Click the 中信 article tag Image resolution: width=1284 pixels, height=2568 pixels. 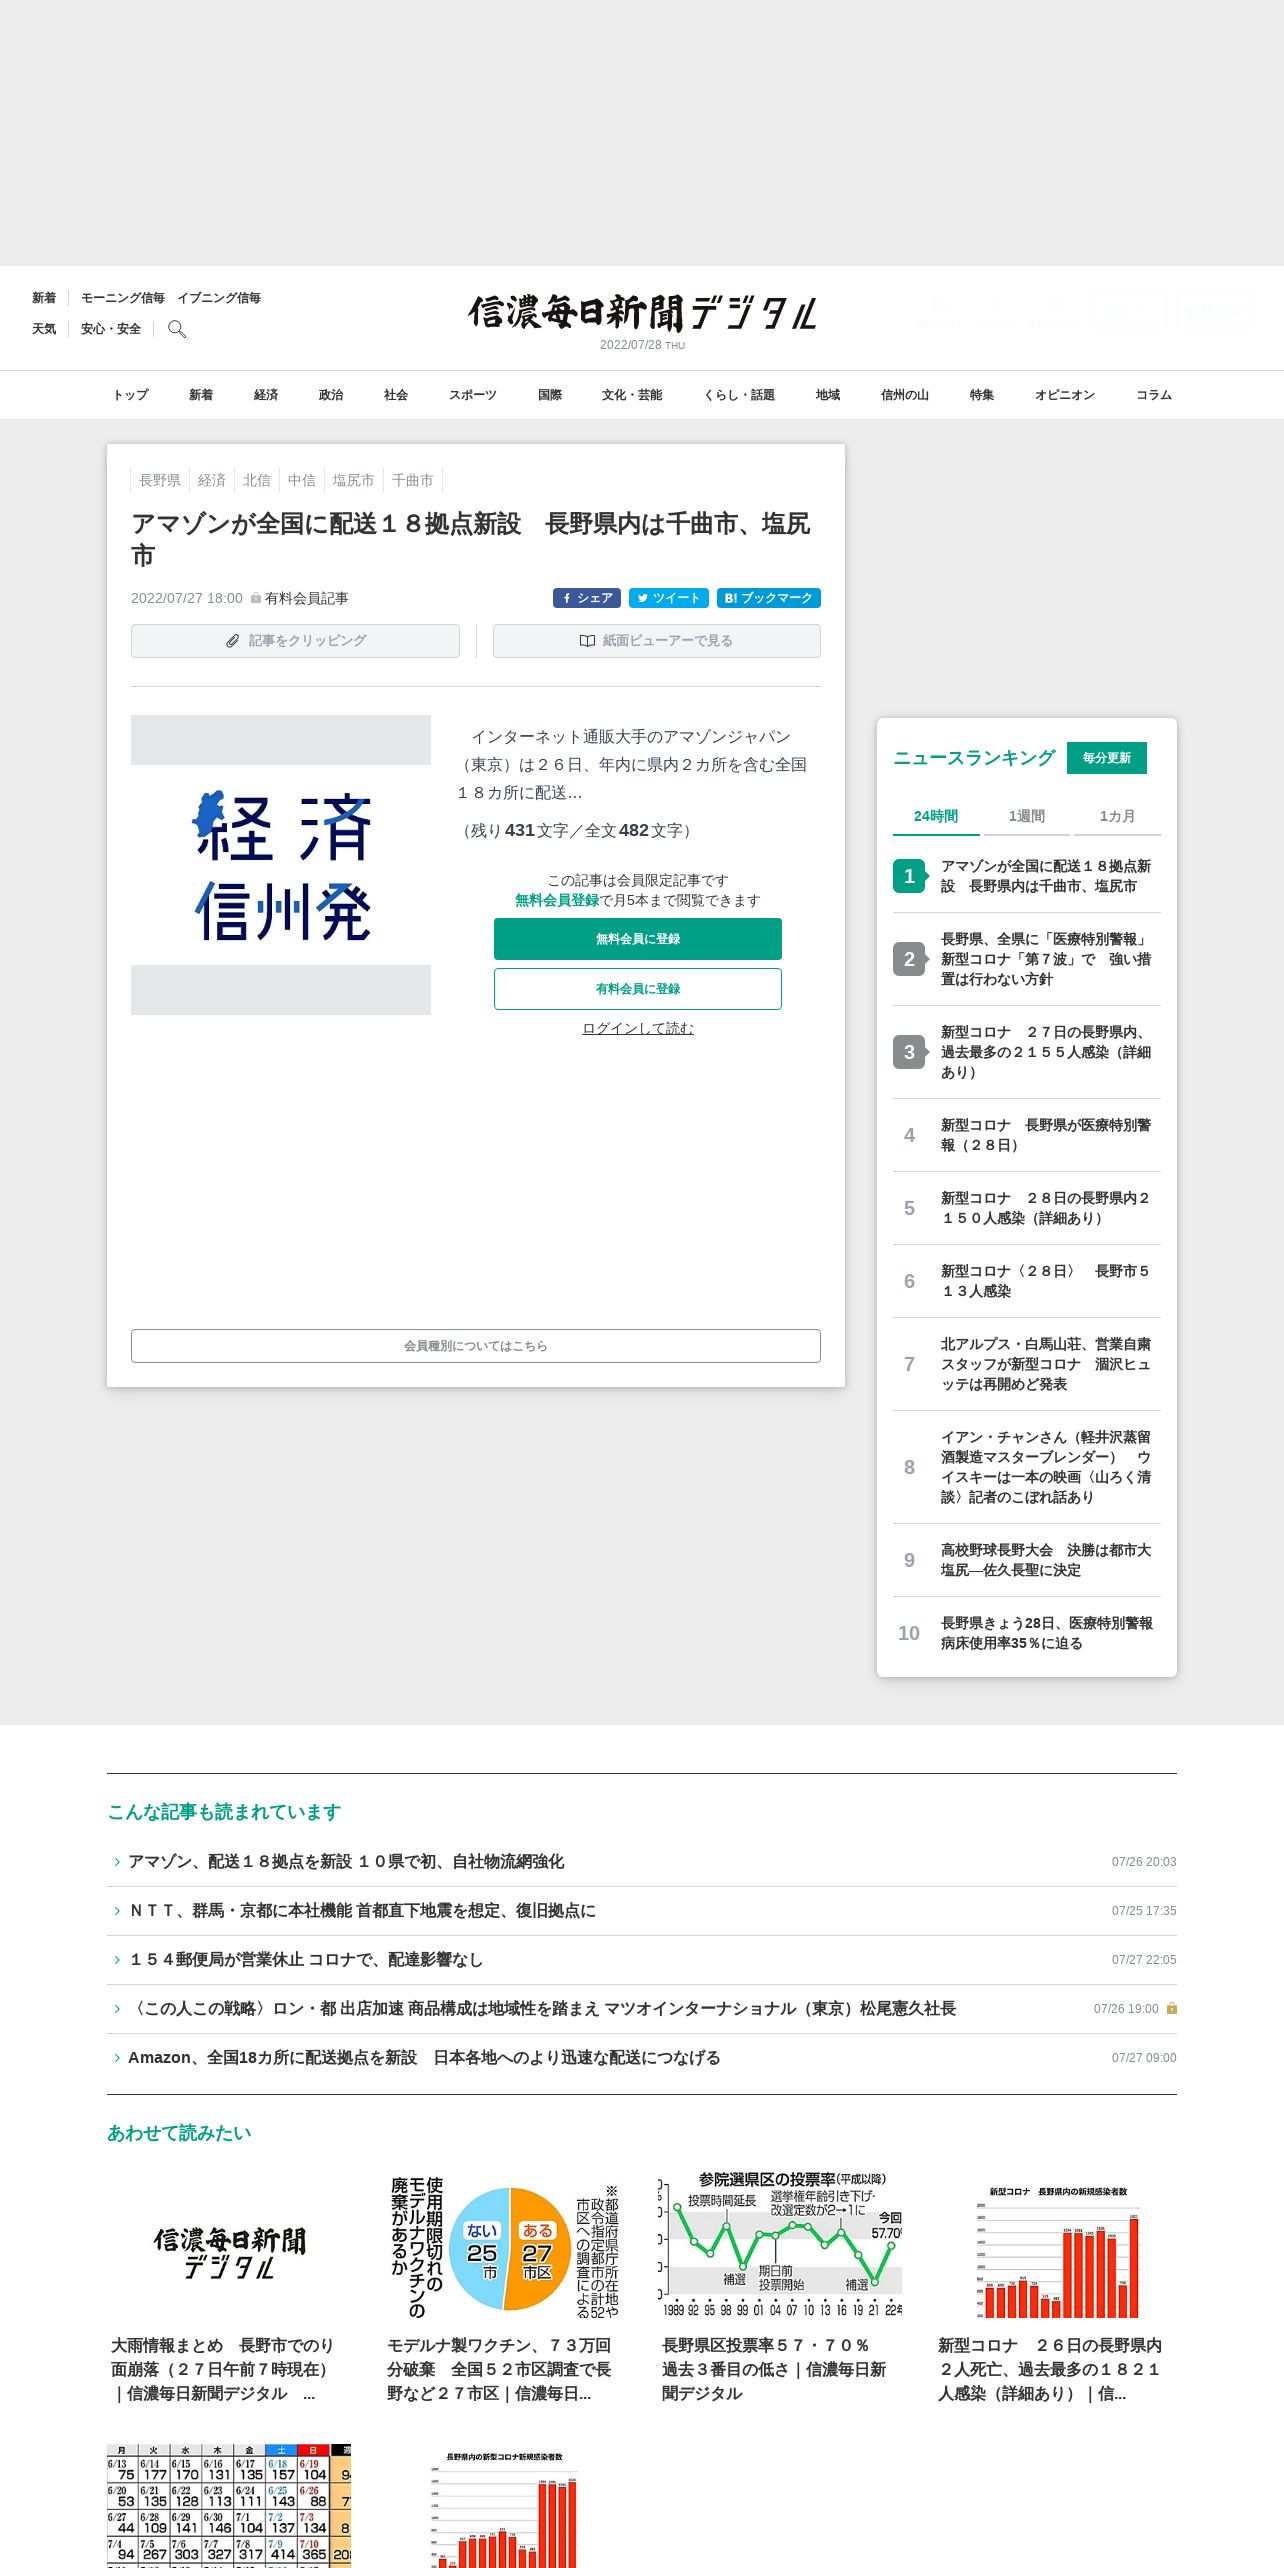(x=302, y=480)
